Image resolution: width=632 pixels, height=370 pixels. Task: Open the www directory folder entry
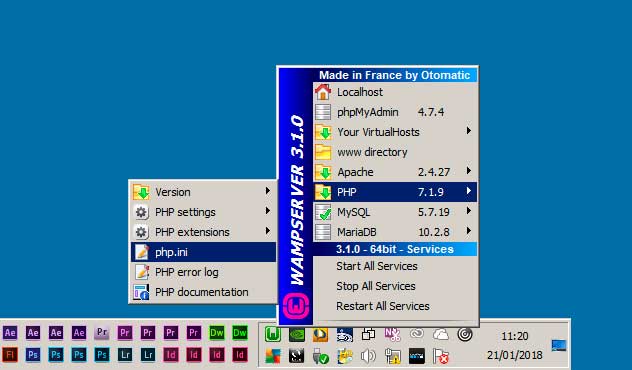(395, 152)
